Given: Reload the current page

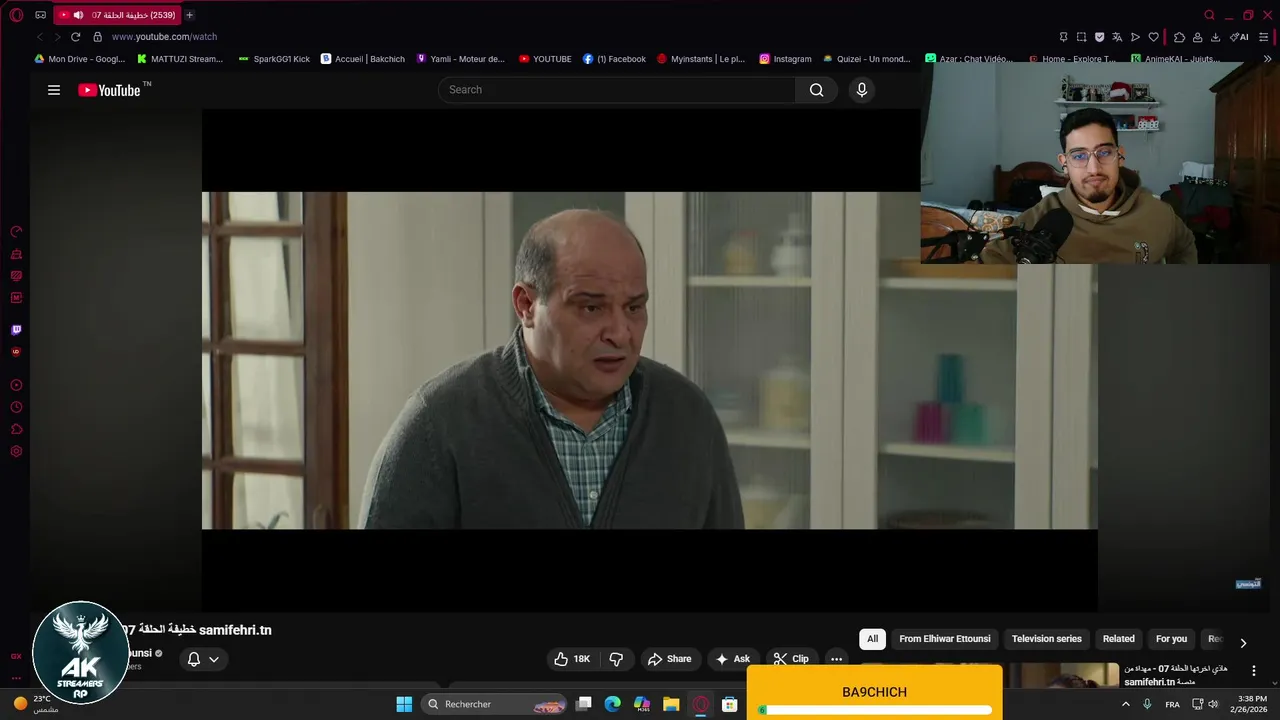Looking at the screenshot, I should 75,37.
